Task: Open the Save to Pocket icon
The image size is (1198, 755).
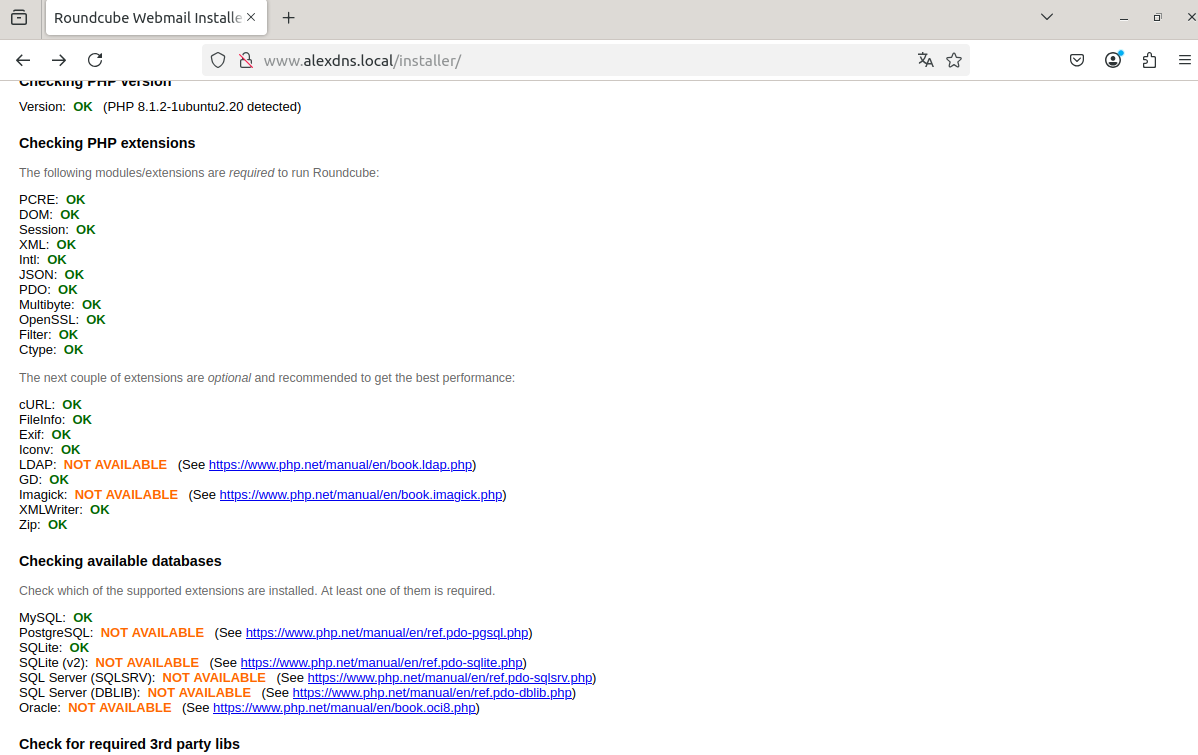Action: (x=1077, y=60)
